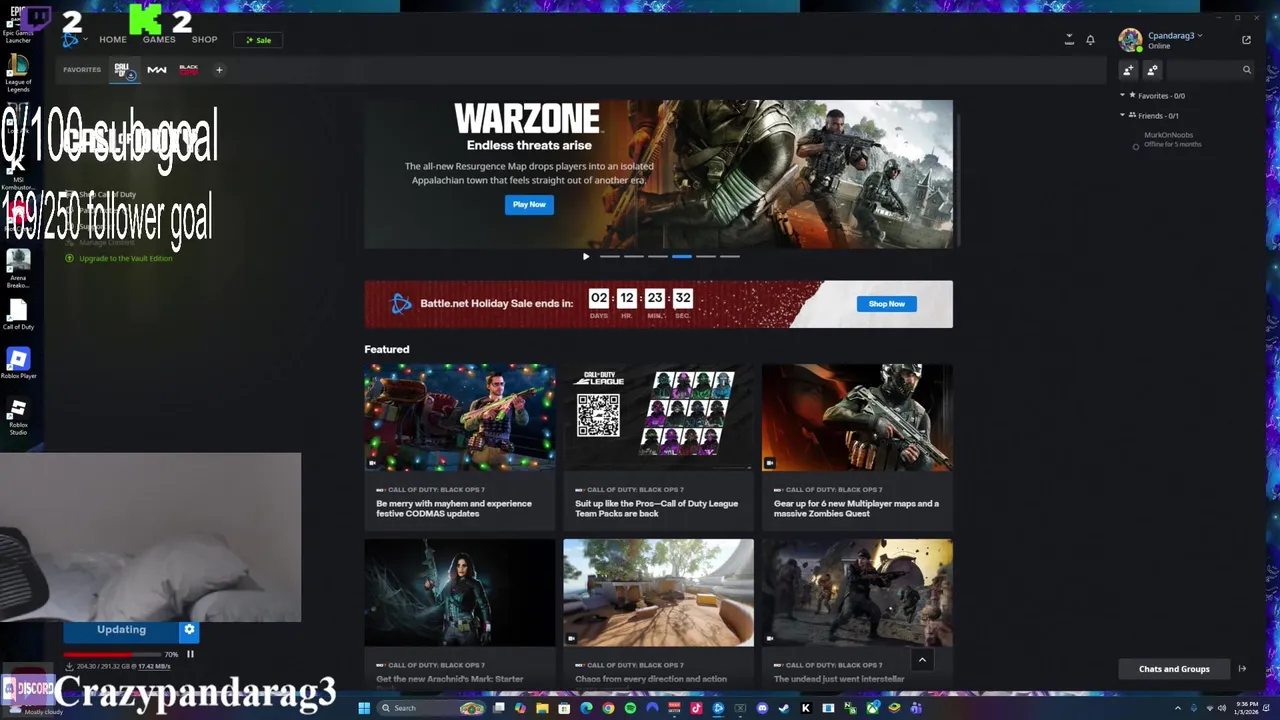This screenshot has width=1280, height=720.
Task: Click Upgrade to the Vault Edition
Action: [x=119, y=258]
